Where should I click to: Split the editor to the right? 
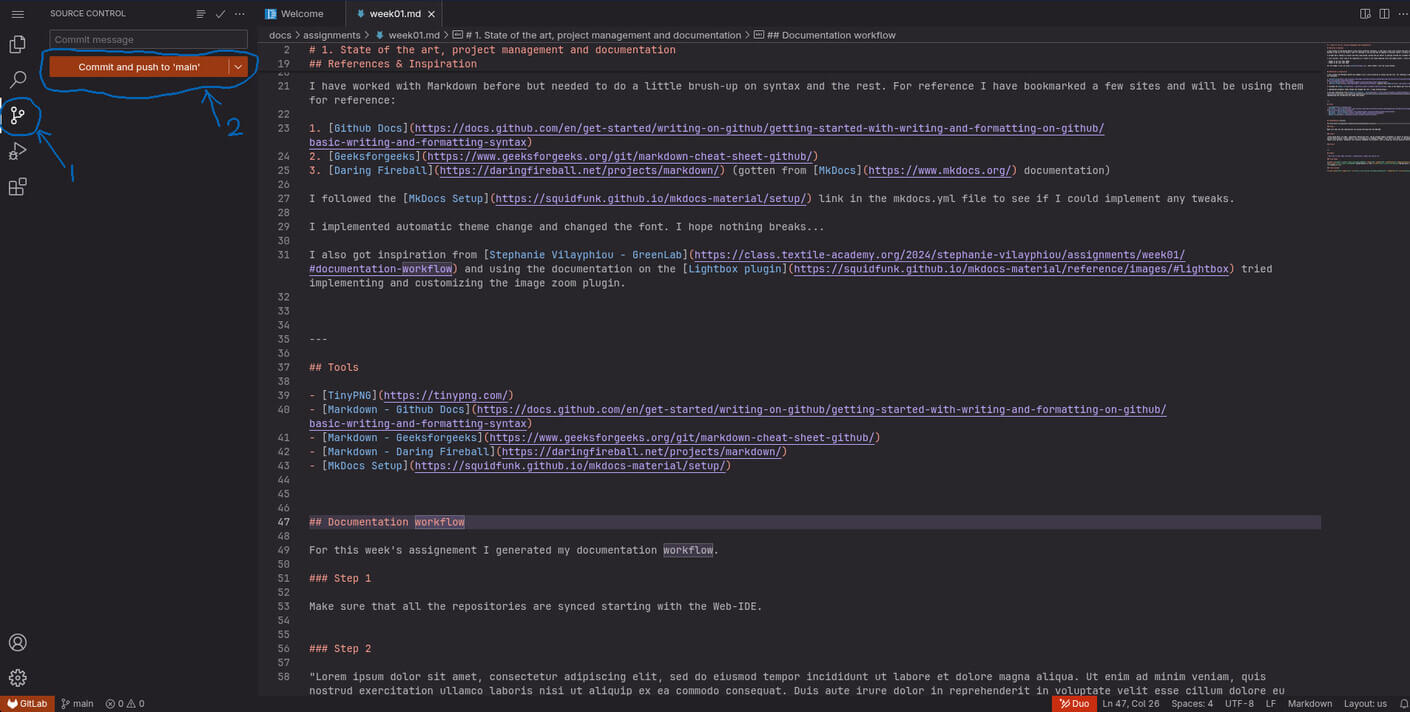pyautogui.click(x=1384, y=14)
